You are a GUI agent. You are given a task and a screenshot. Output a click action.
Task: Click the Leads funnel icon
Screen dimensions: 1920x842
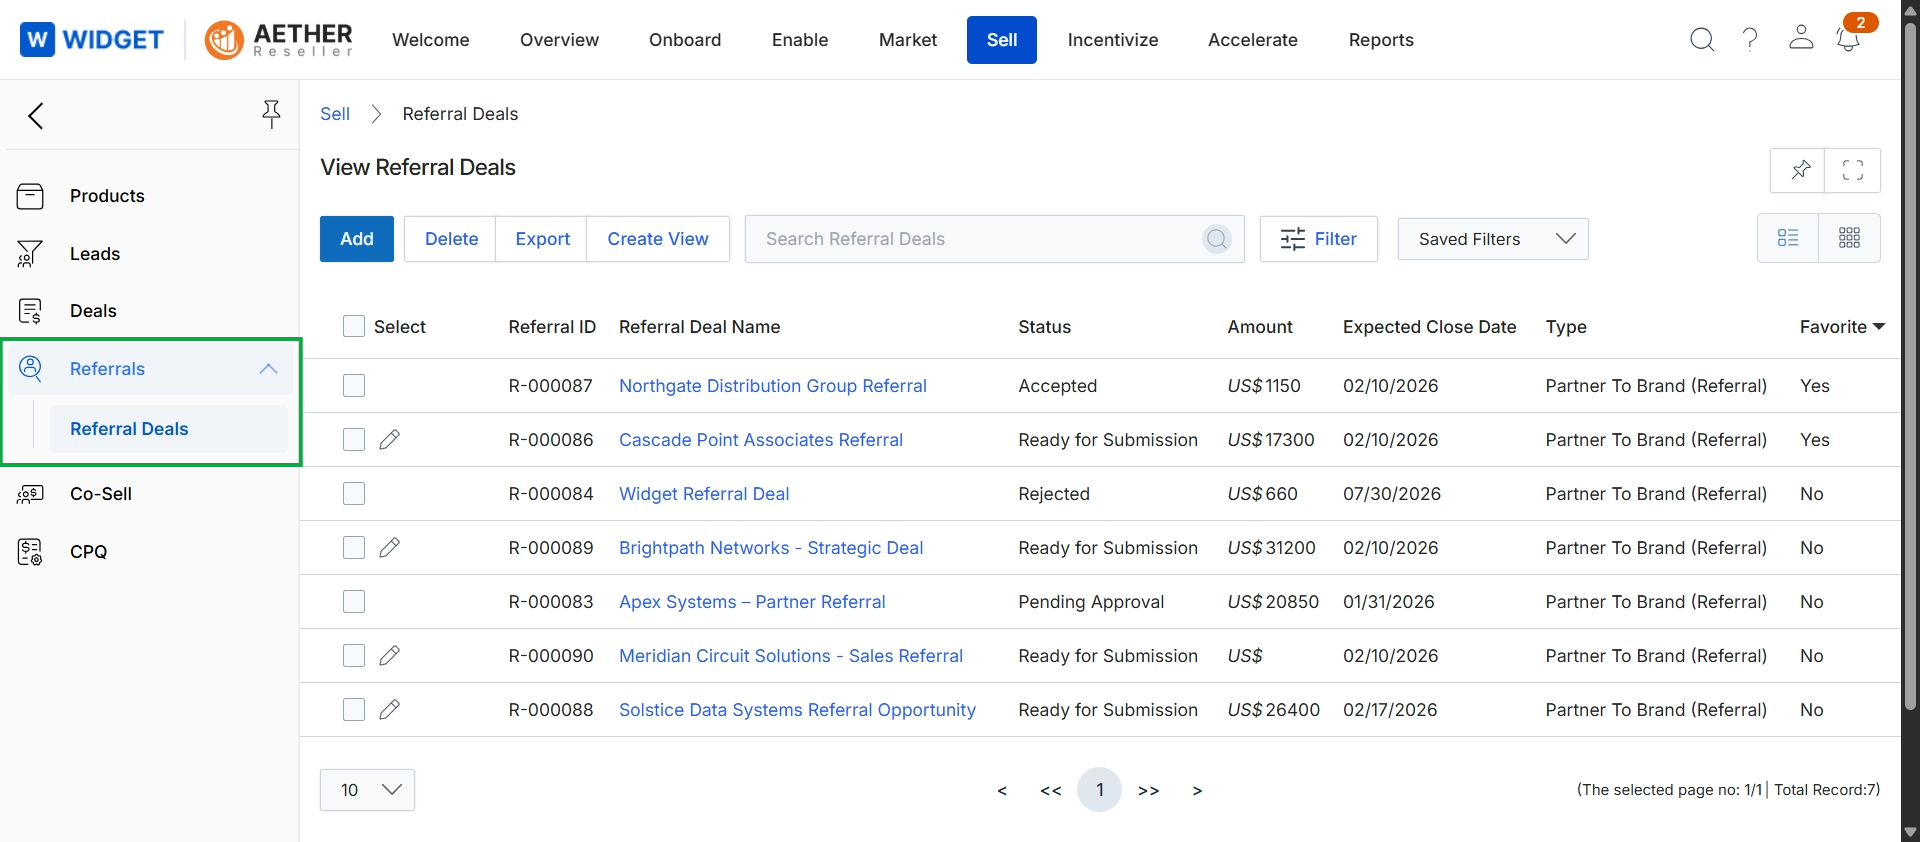click(30, 254)
